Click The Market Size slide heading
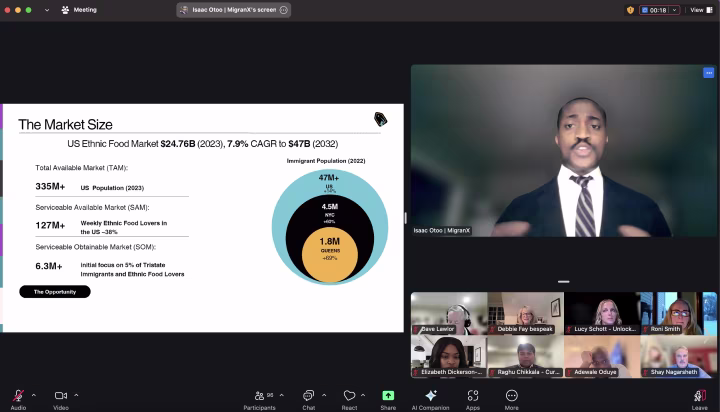The height and width of the screenshot is (412, 720). click(65, 124)
